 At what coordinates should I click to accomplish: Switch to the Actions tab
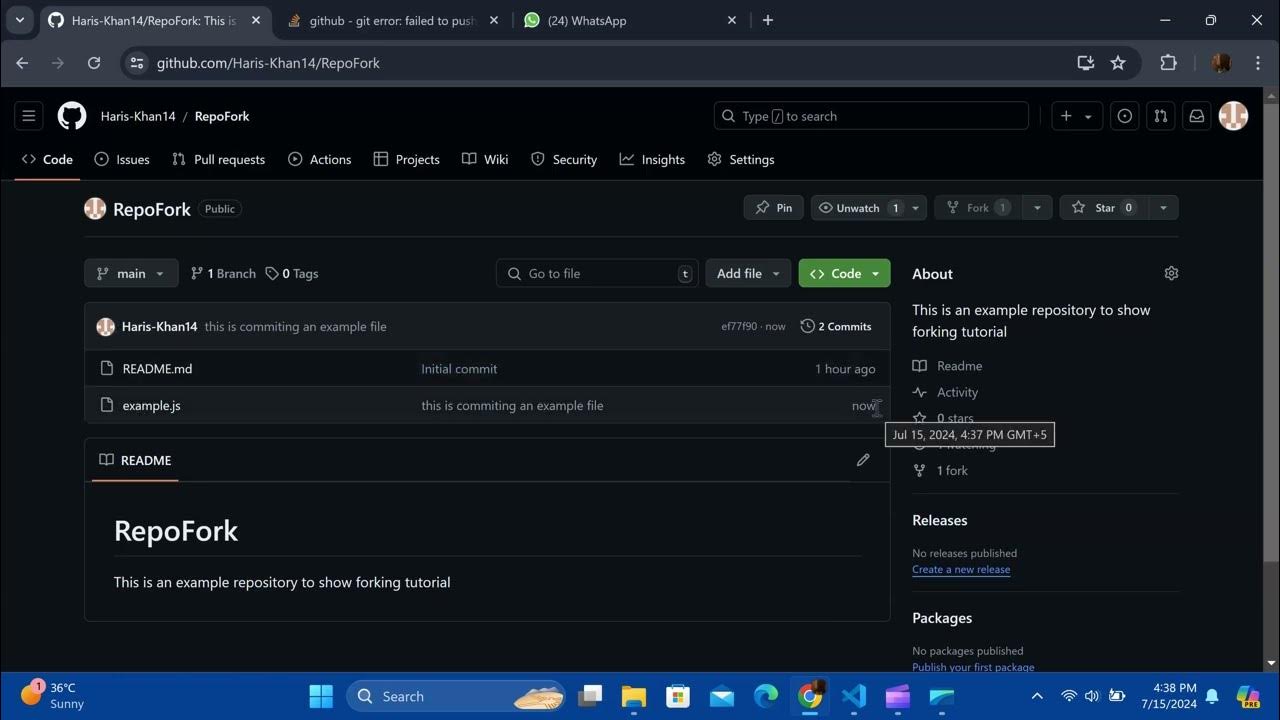(320, 159)
